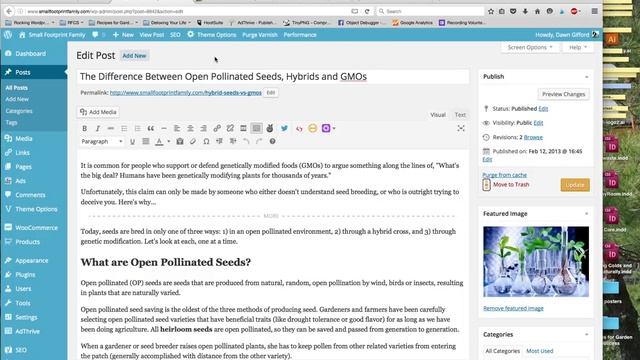Redo the last edit
Viewport: 640px width, 360px height.
point(259,141)
